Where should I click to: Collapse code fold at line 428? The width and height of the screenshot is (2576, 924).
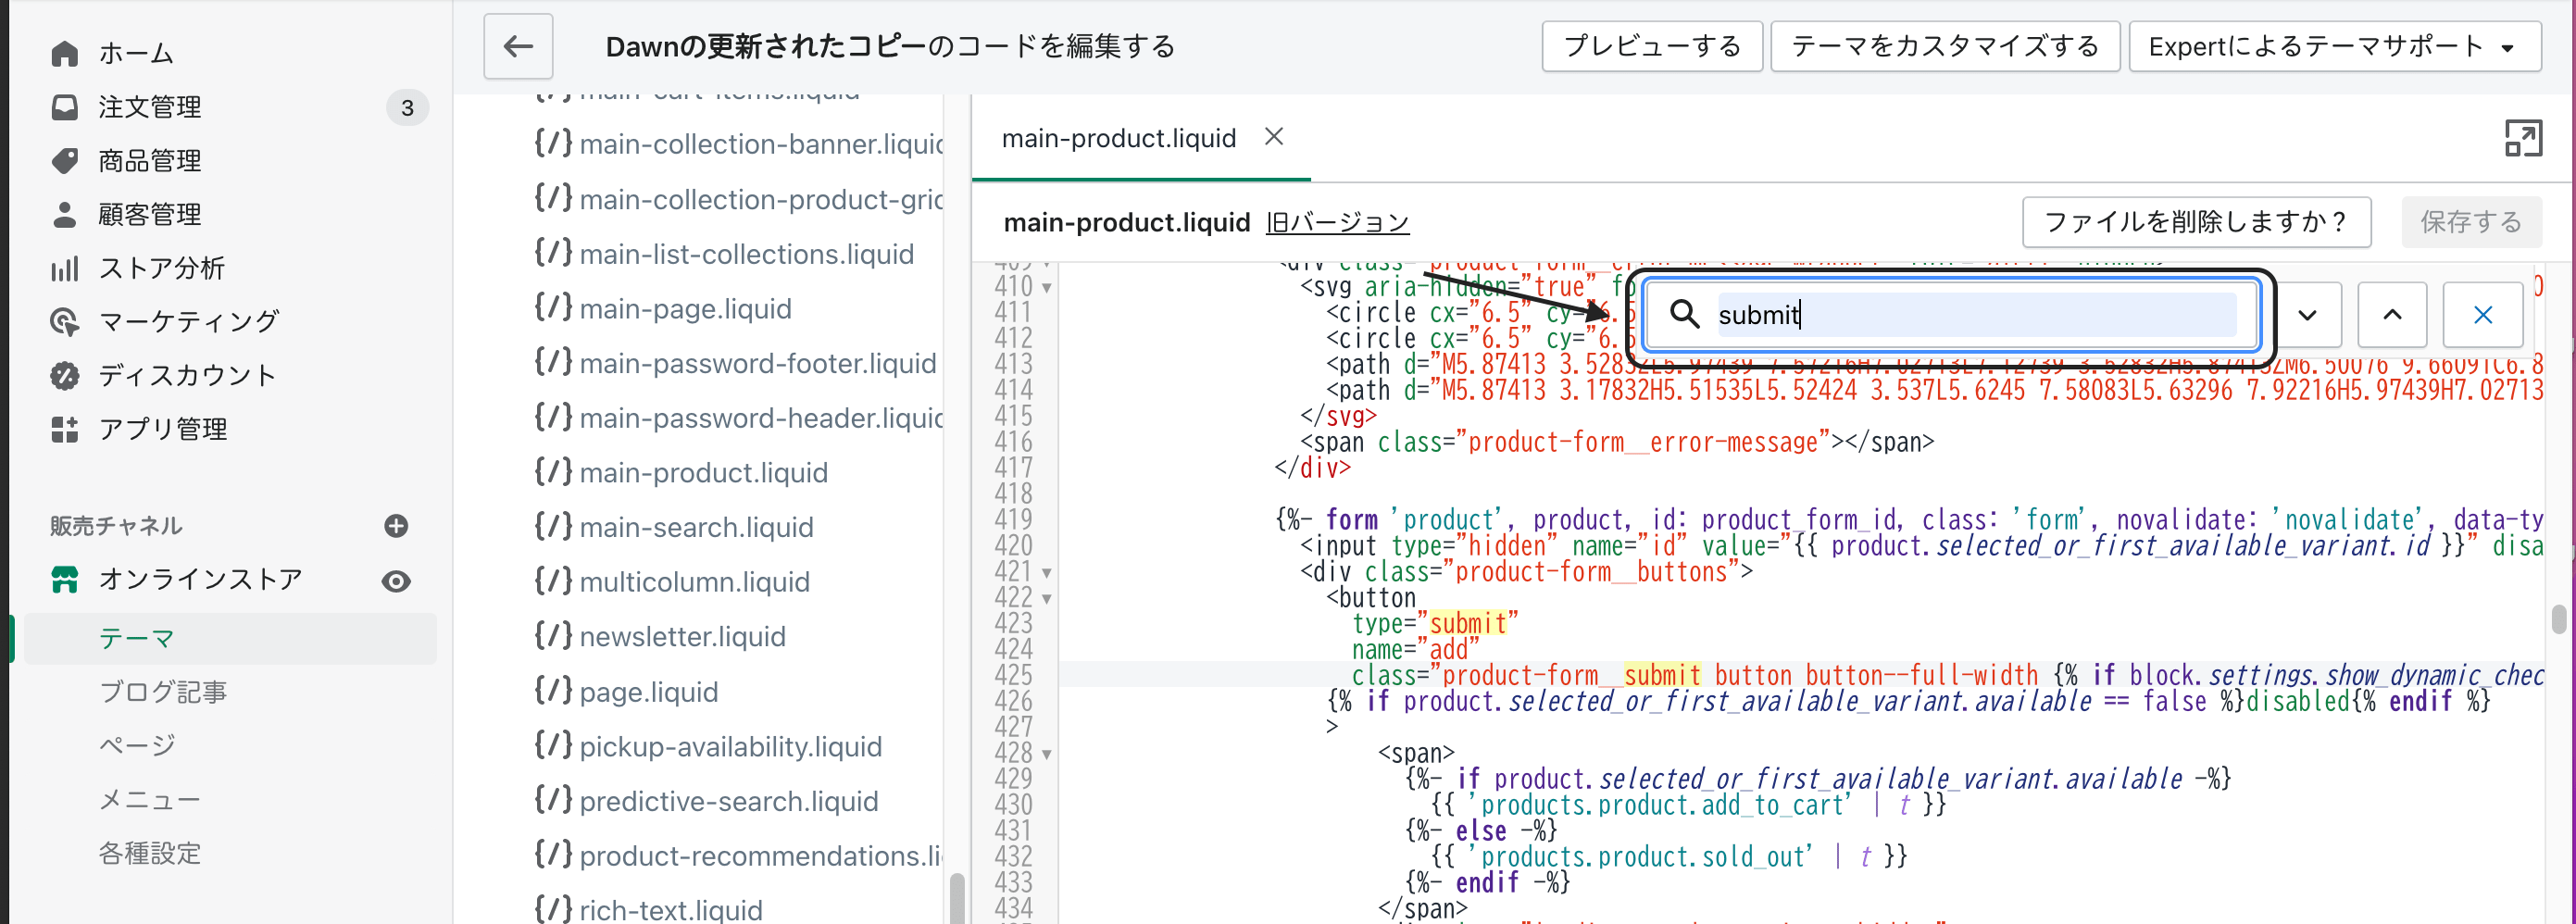click(x=1046, y=755)
